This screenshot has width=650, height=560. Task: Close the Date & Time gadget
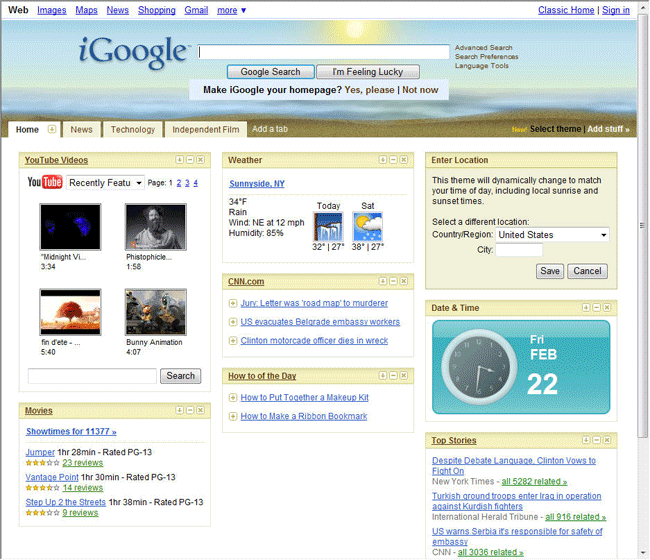pyautogui.click(x=607, y=307)
